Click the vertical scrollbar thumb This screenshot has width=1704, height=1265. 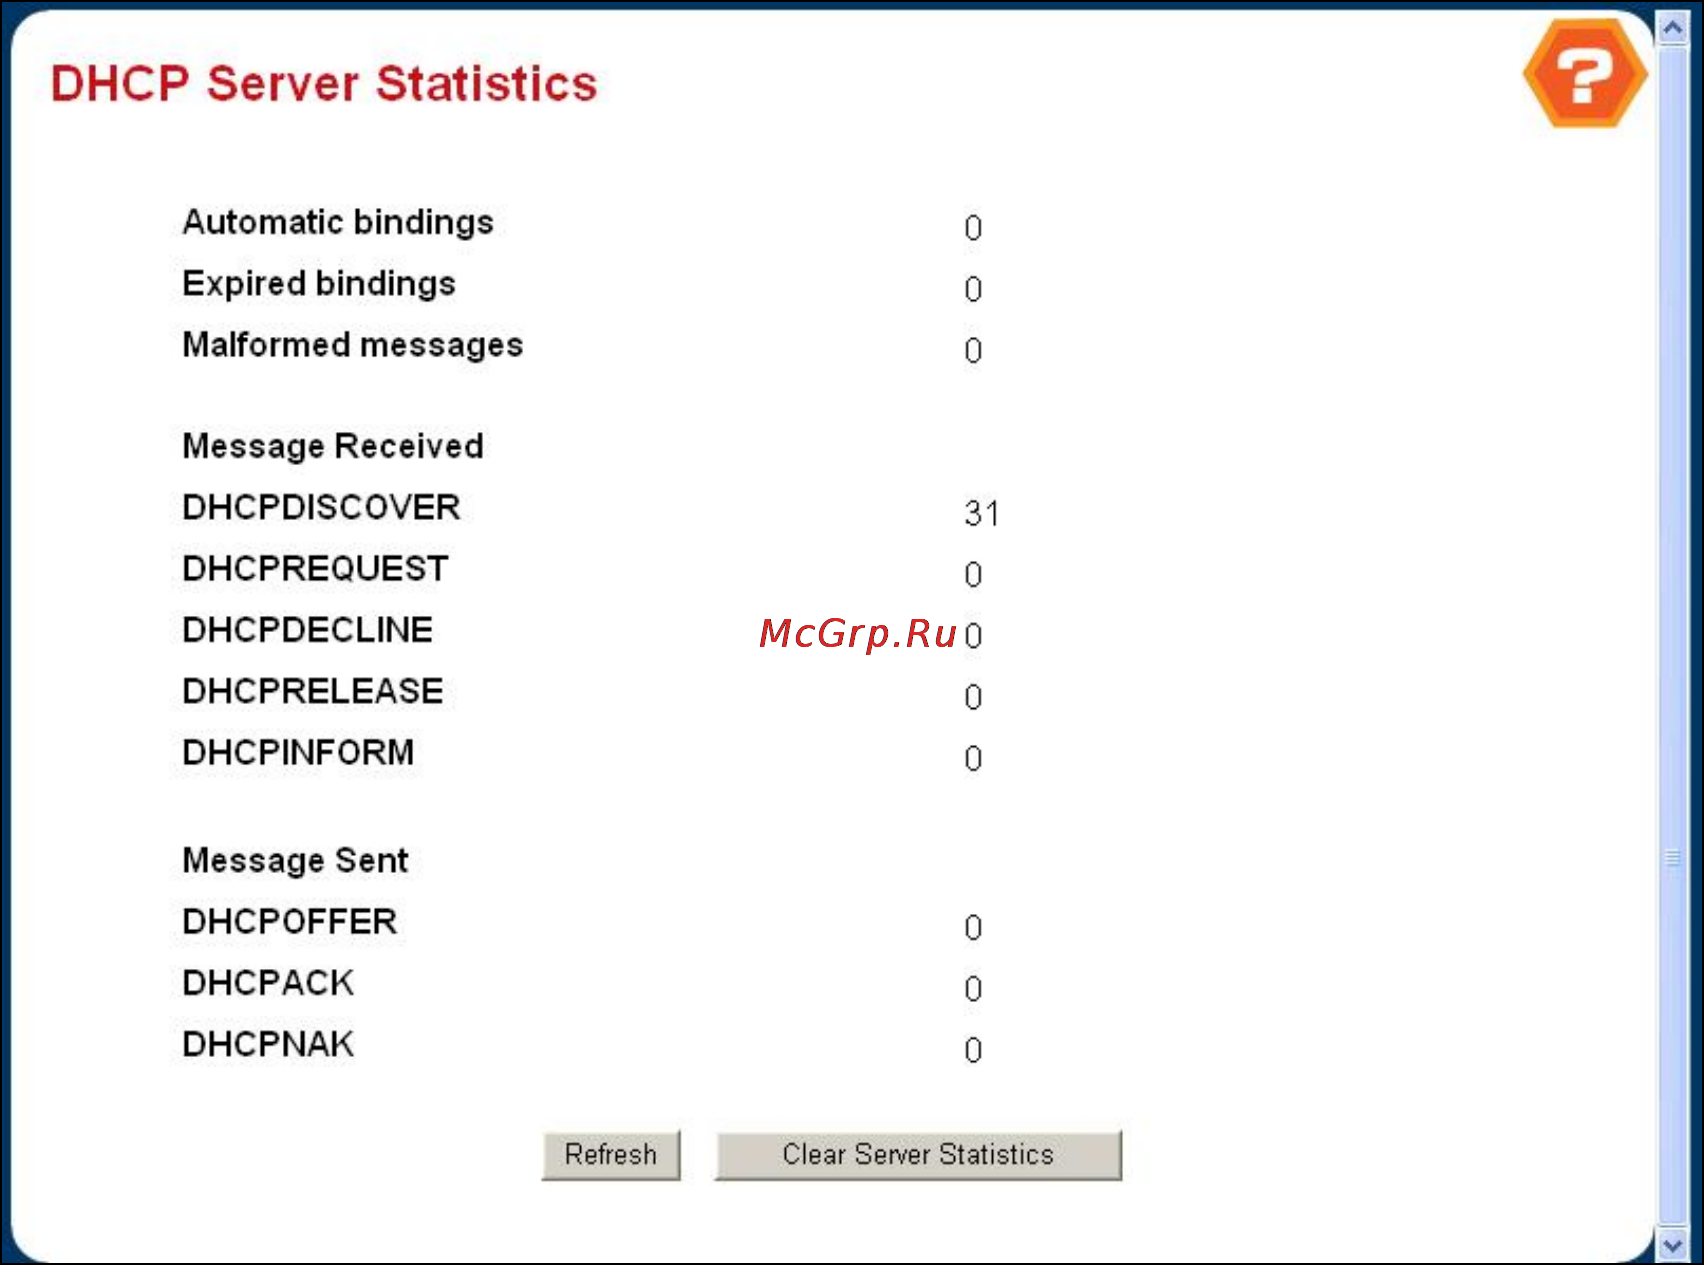(1673, 636)
